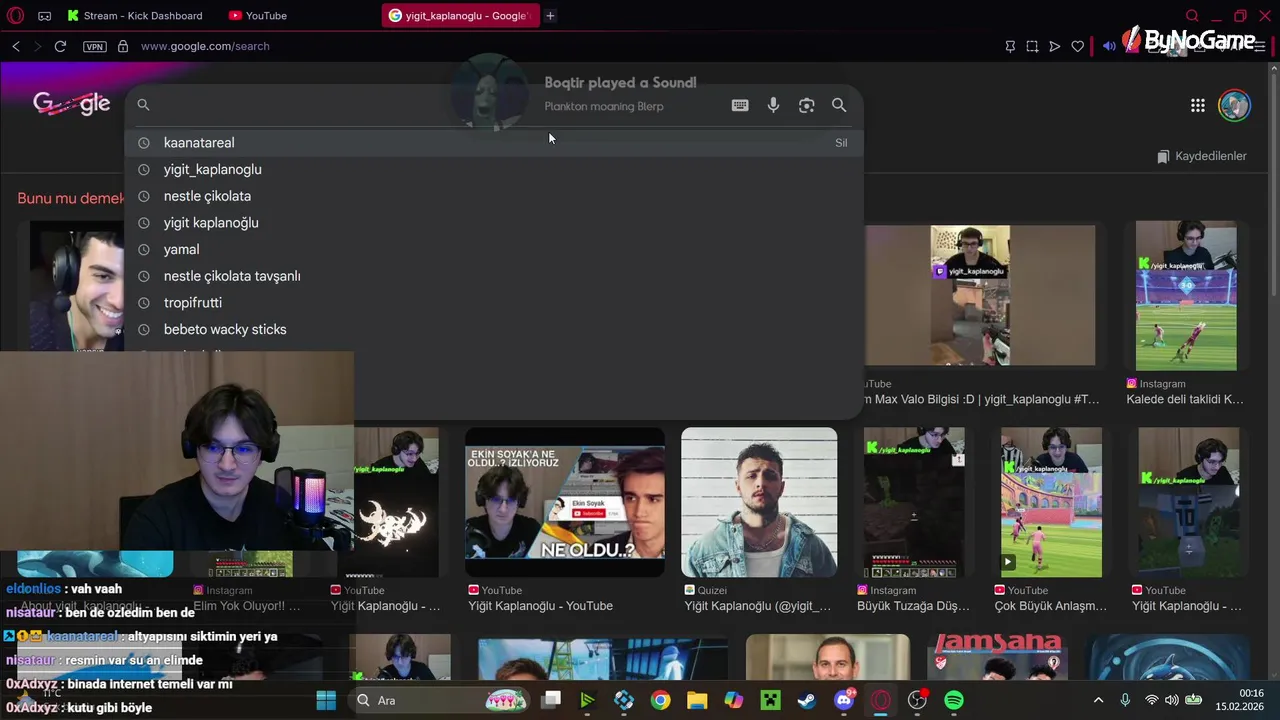Delete suggestion with the Sil link

[841, 143]
